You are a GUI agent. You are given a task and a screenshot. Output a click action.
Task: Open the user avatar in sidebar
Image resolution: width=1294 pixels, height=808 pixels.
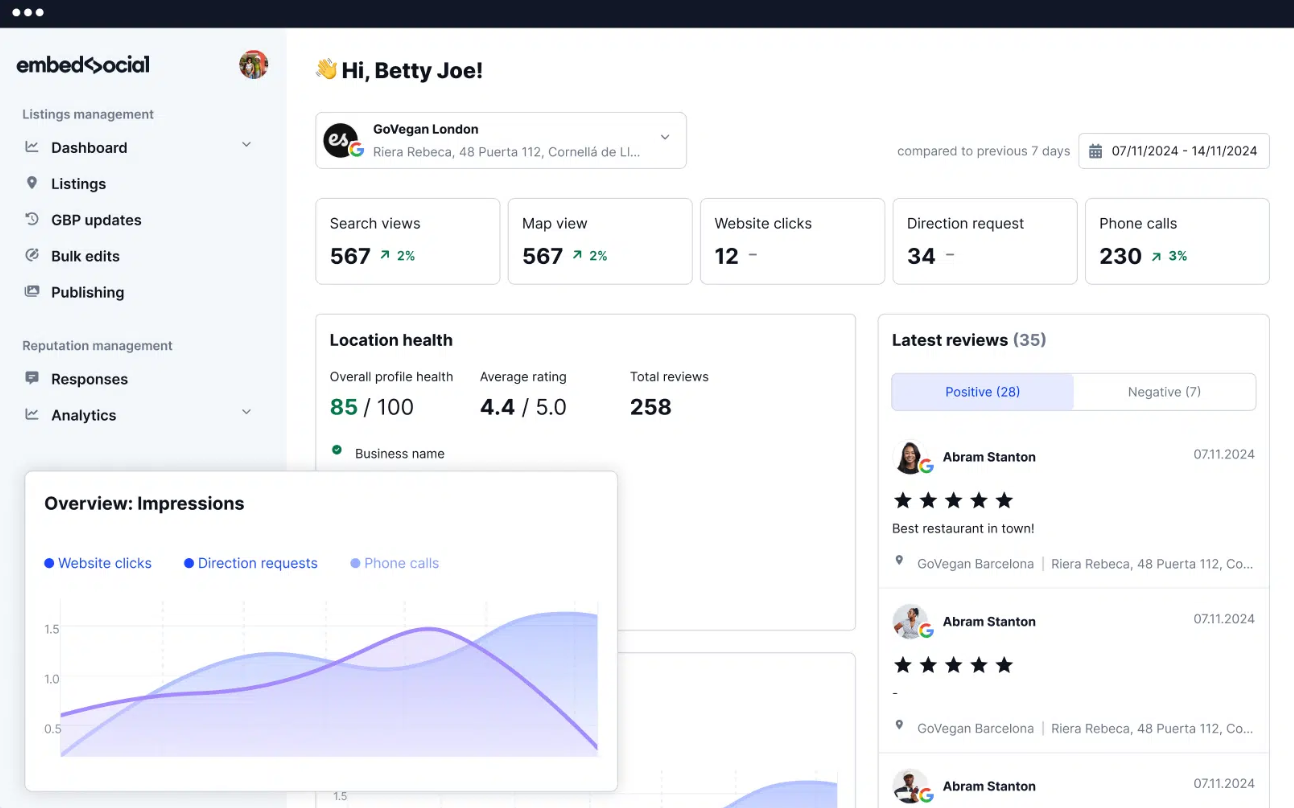[x=253, y=65]
